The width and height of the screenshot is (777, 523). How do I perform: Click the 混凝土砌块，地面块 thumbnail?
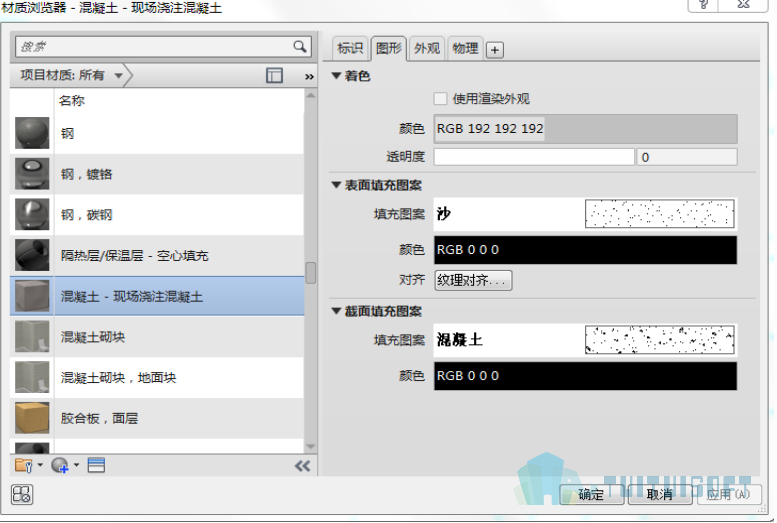[32, 377]
